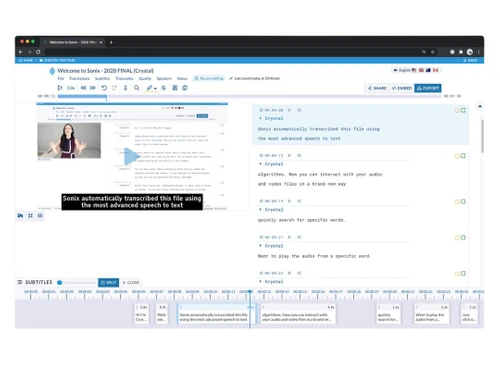
Task: Click the square panel icon before the last toolbar icon
Action: pyautogui.click(x=175, y=88)
